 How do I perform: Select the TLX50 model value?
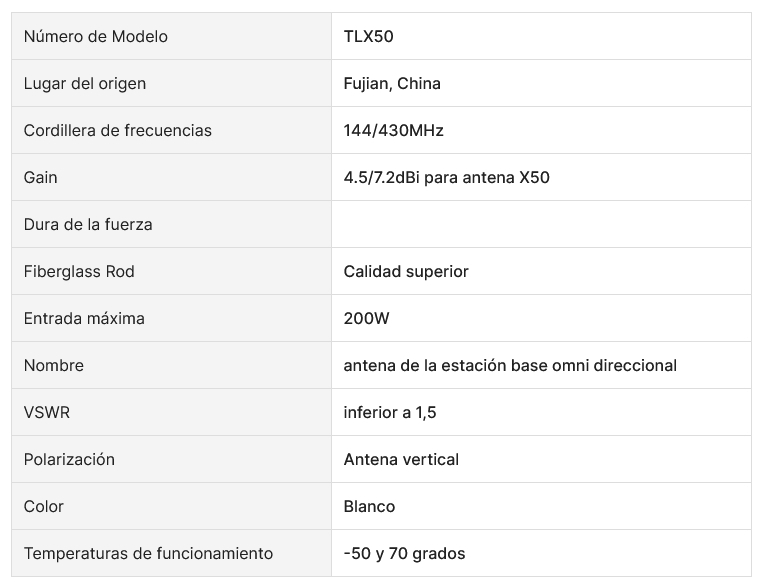point(369,37)
